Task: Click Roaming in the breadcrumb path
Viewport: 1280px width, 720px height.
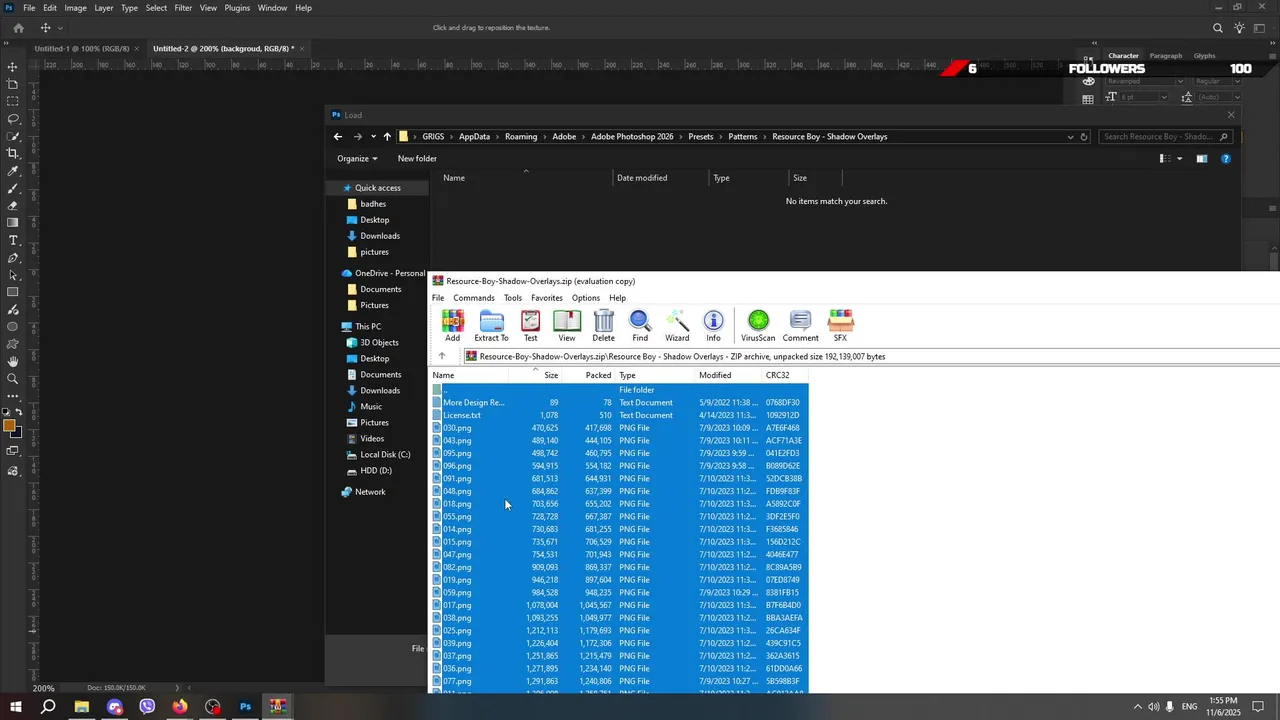Action: point(521,137)
